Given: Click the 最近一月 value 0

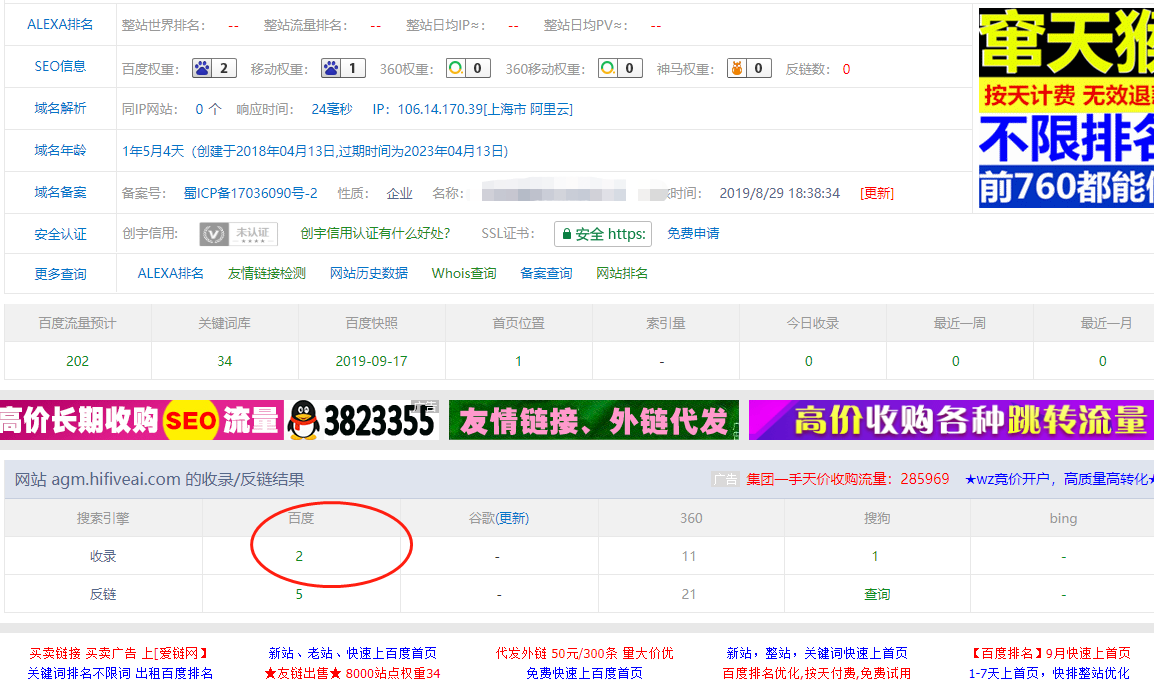Looking at the screenshot, I should point(1102,361).
